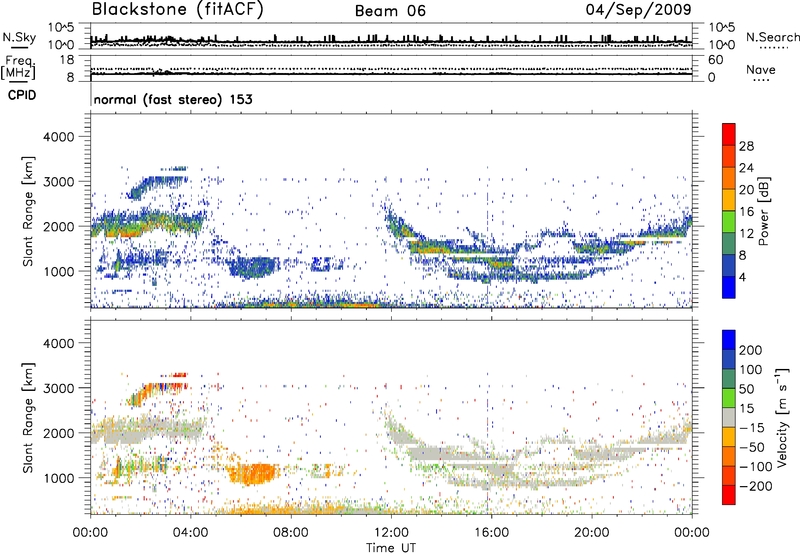Click the 50 label on Velocity color bar
The image size is (800, 554).
(746, 389)
